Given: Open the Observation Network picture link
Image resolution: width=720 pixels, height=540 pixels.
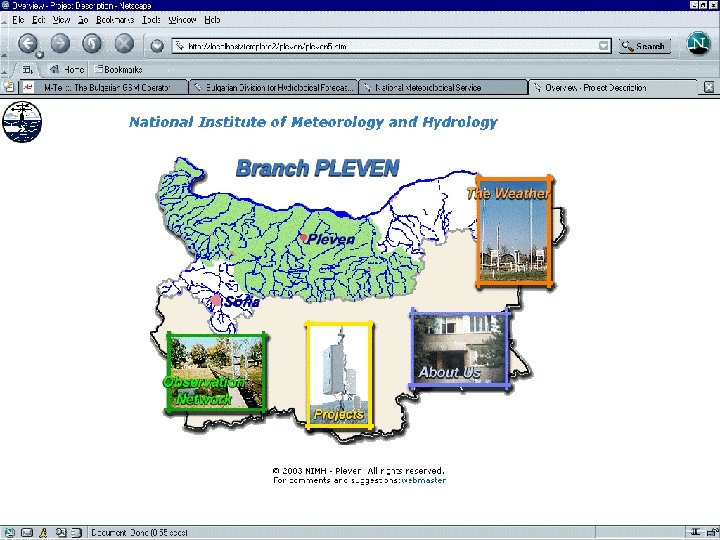Looking at the screenshot, I should coord(216,372).
